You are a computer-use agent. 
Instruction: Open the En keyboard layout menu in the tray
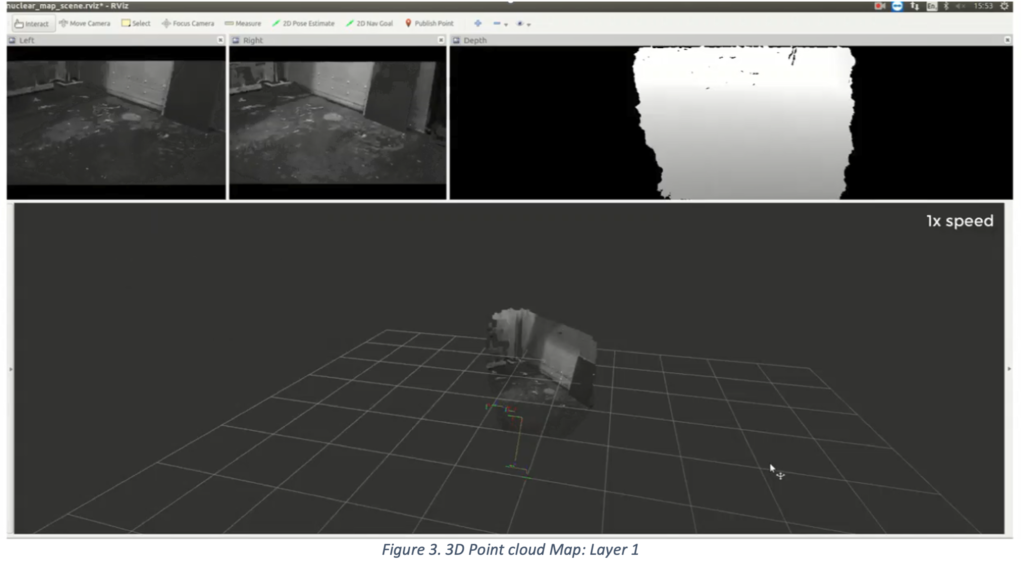[930, 6]
